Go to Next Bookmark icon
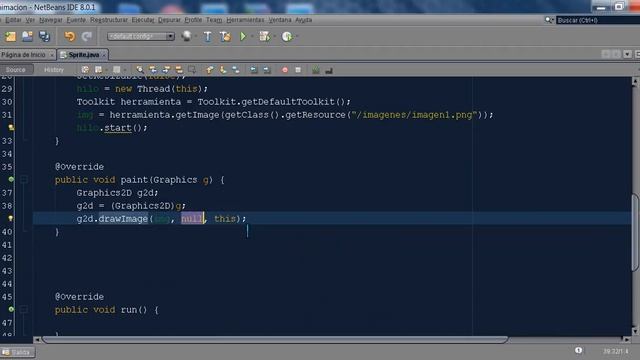 [222, 70]
